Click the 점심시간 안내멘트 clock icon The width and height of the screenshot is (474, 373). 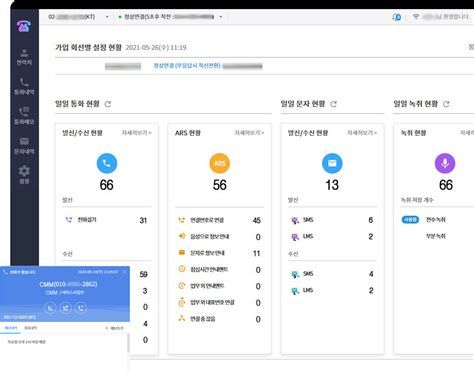coord(182,269)
